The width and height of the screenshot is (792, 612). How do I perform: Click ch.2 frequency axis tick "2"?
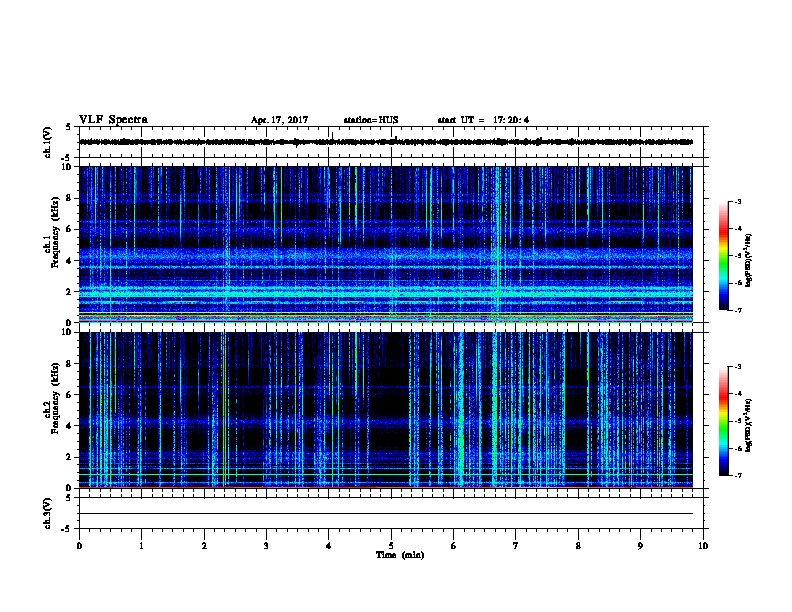[x=69, y=457]
